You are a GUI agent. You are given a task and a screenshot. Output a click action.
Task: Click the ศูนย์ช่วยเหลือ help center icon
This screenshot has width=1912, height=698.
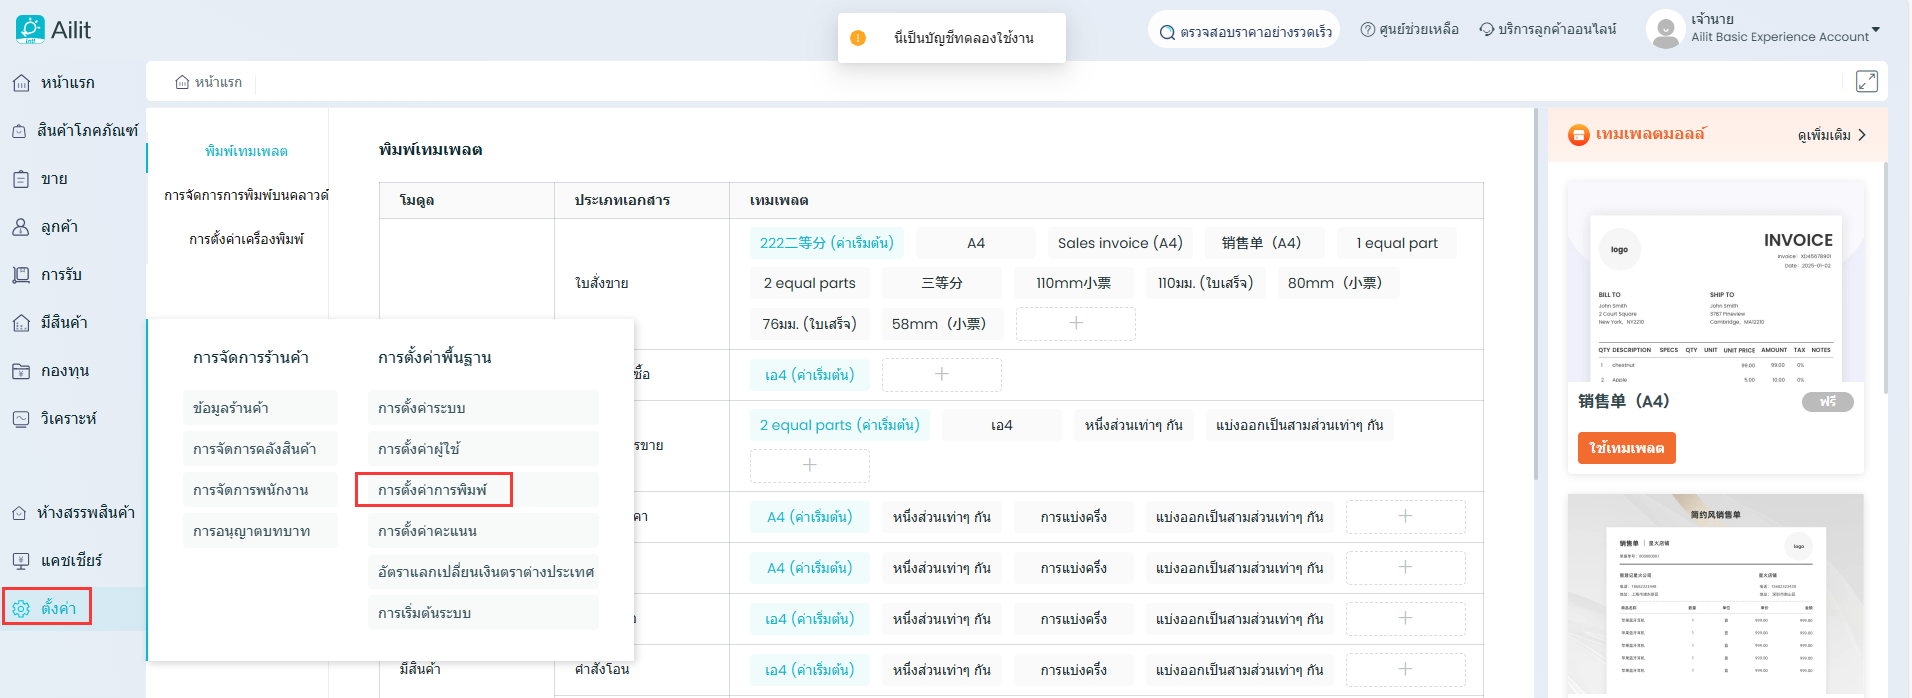[x=1367, y=30]
